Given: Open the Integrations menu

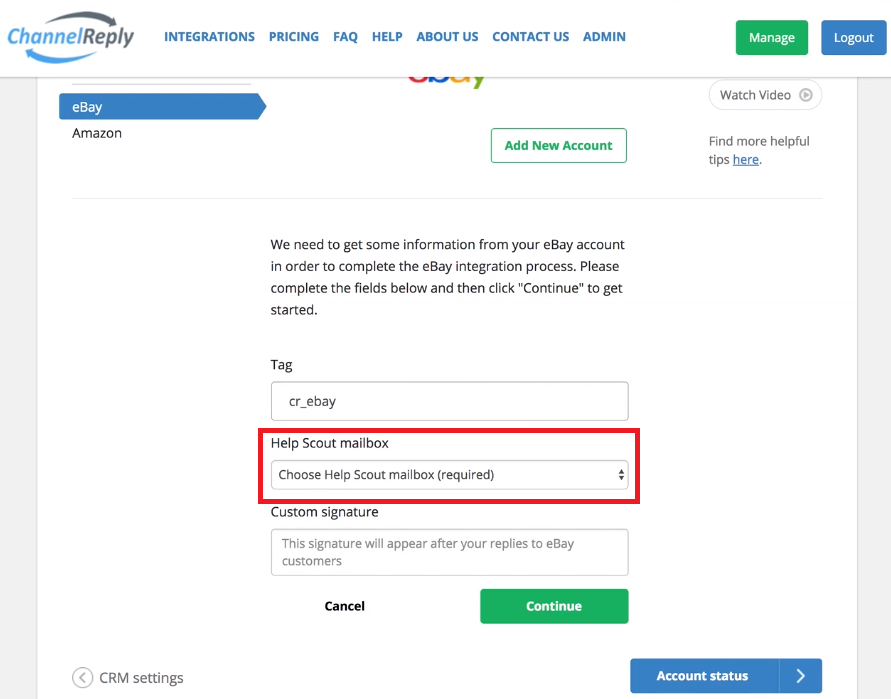Looking at the screenshot, I should pos(209,37).
